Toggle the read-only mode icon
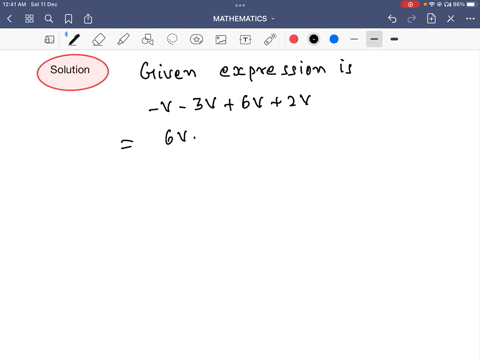Image resolution: width=480 pixels, height=360 pixels. click(49, 40)
